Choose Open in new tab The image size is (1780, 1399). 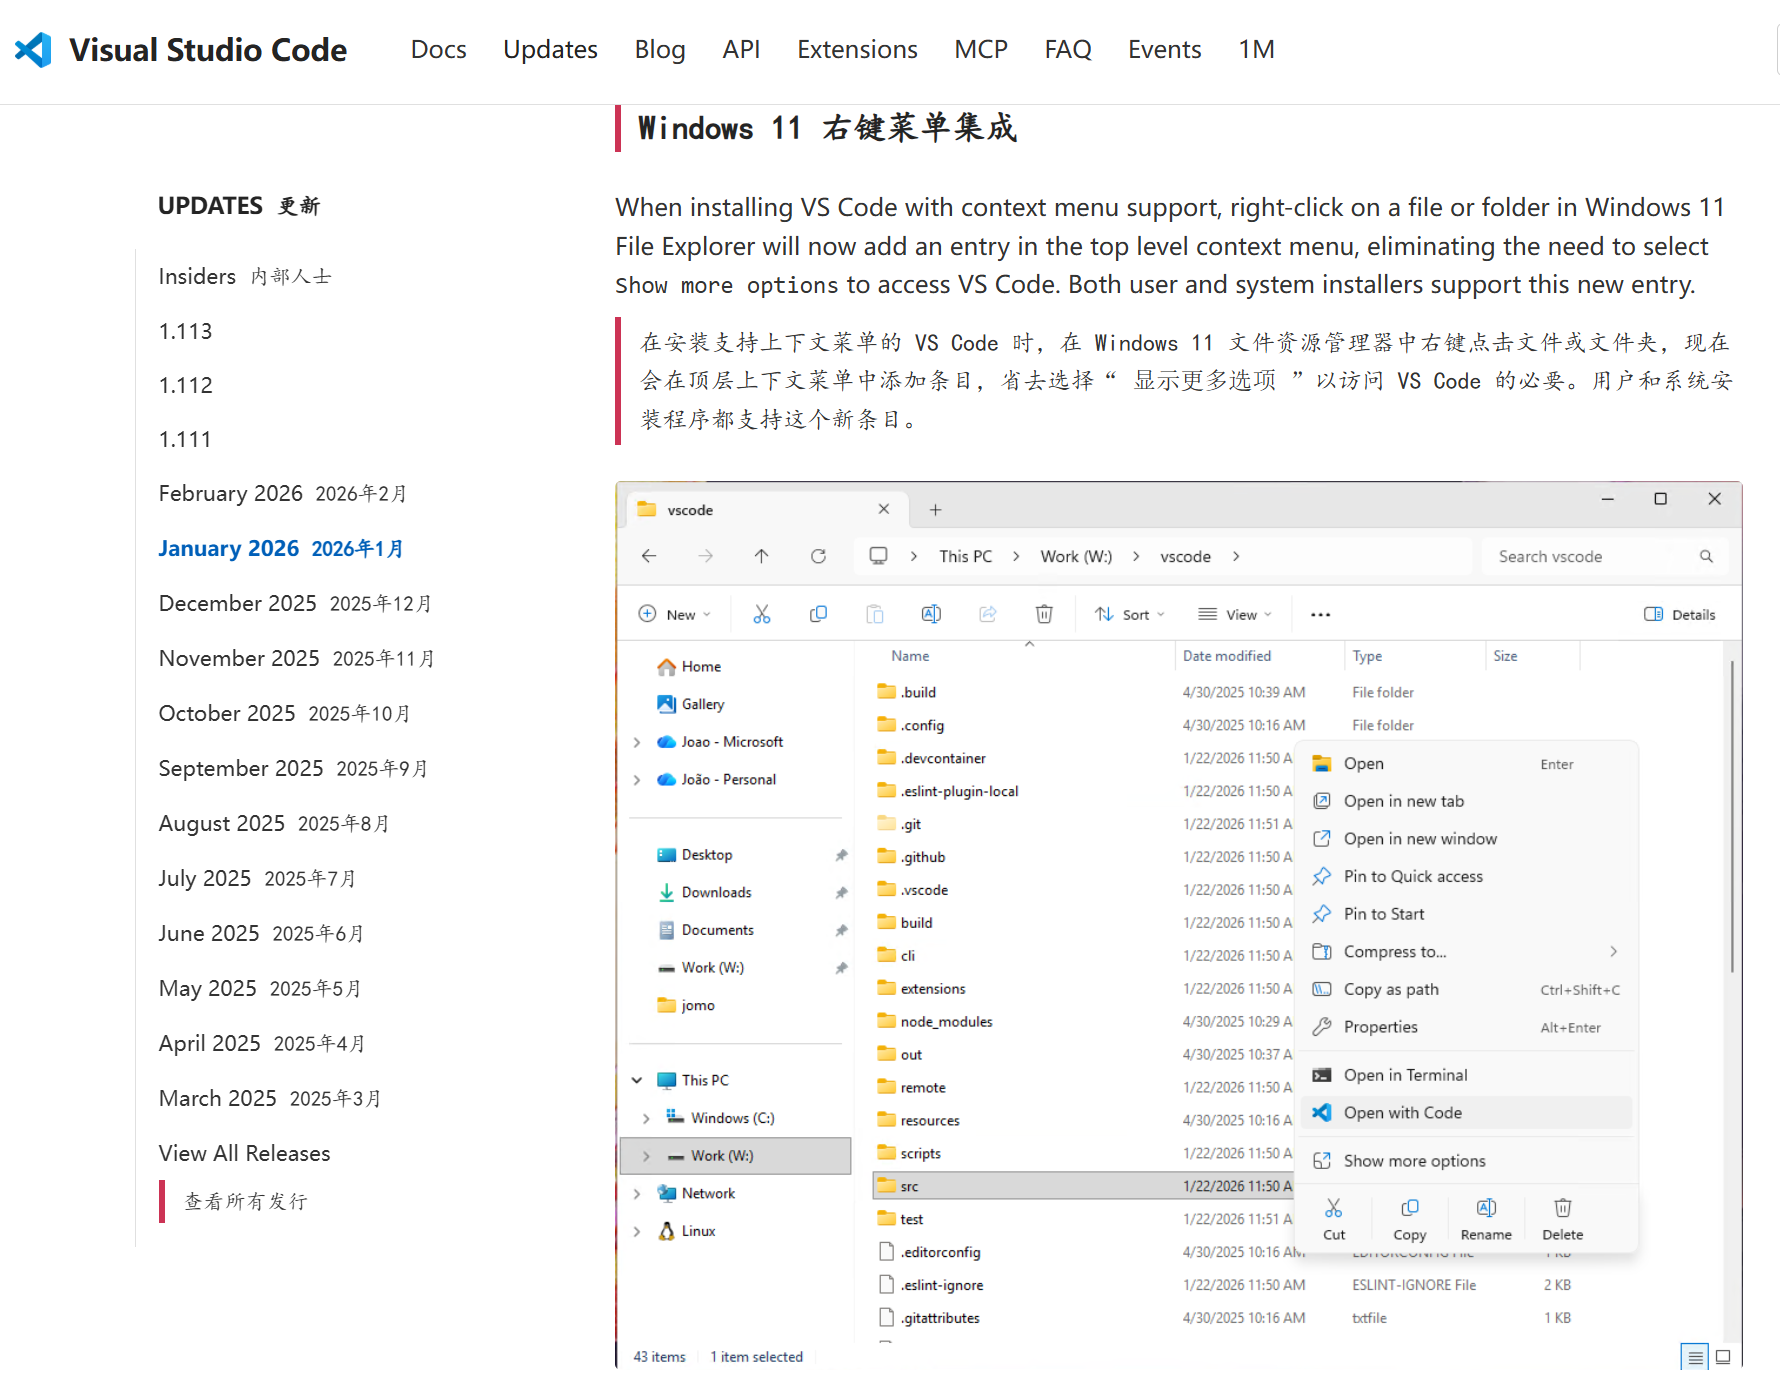coord(1466,801)
